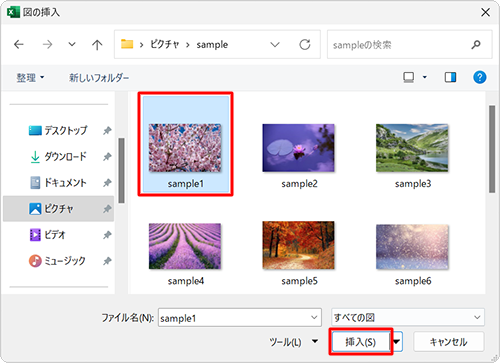500x363 pixels.
Task: Toggle the preview pane
Action: pyautogui.click(x=450, y=77)
